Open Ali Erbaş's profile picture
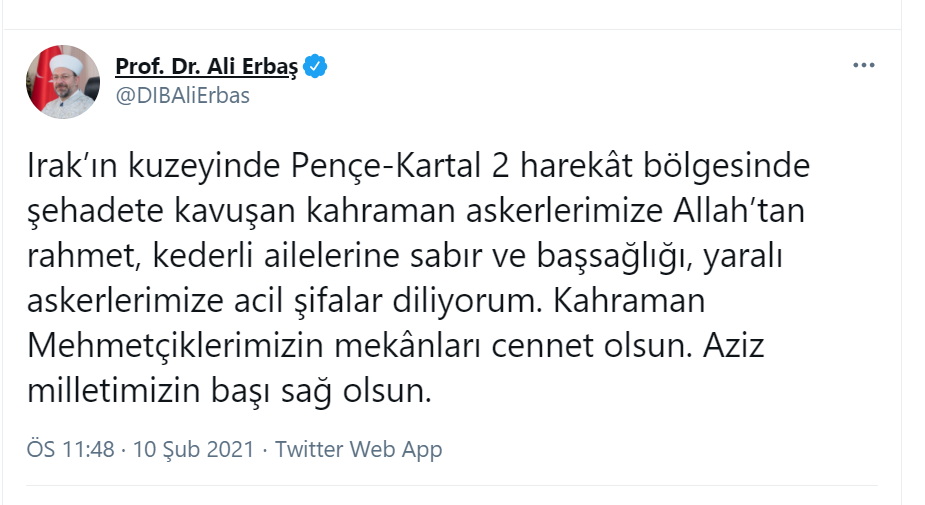Screen dimensions: 925x505 63,81
